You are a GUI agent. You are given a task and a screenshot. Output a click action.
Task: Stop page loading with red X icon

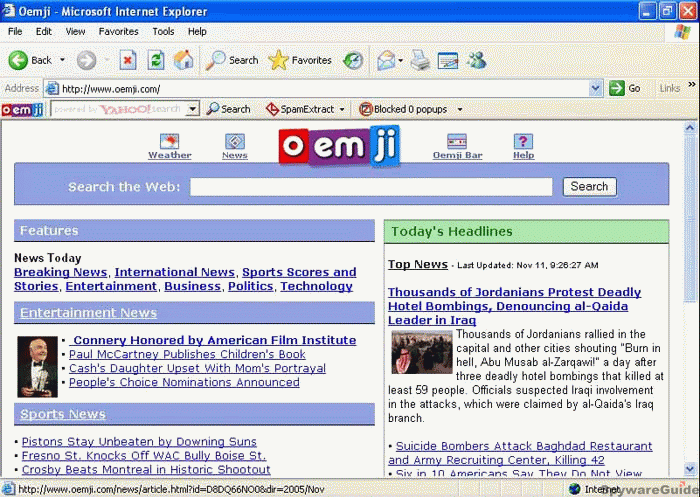point(128,60)
